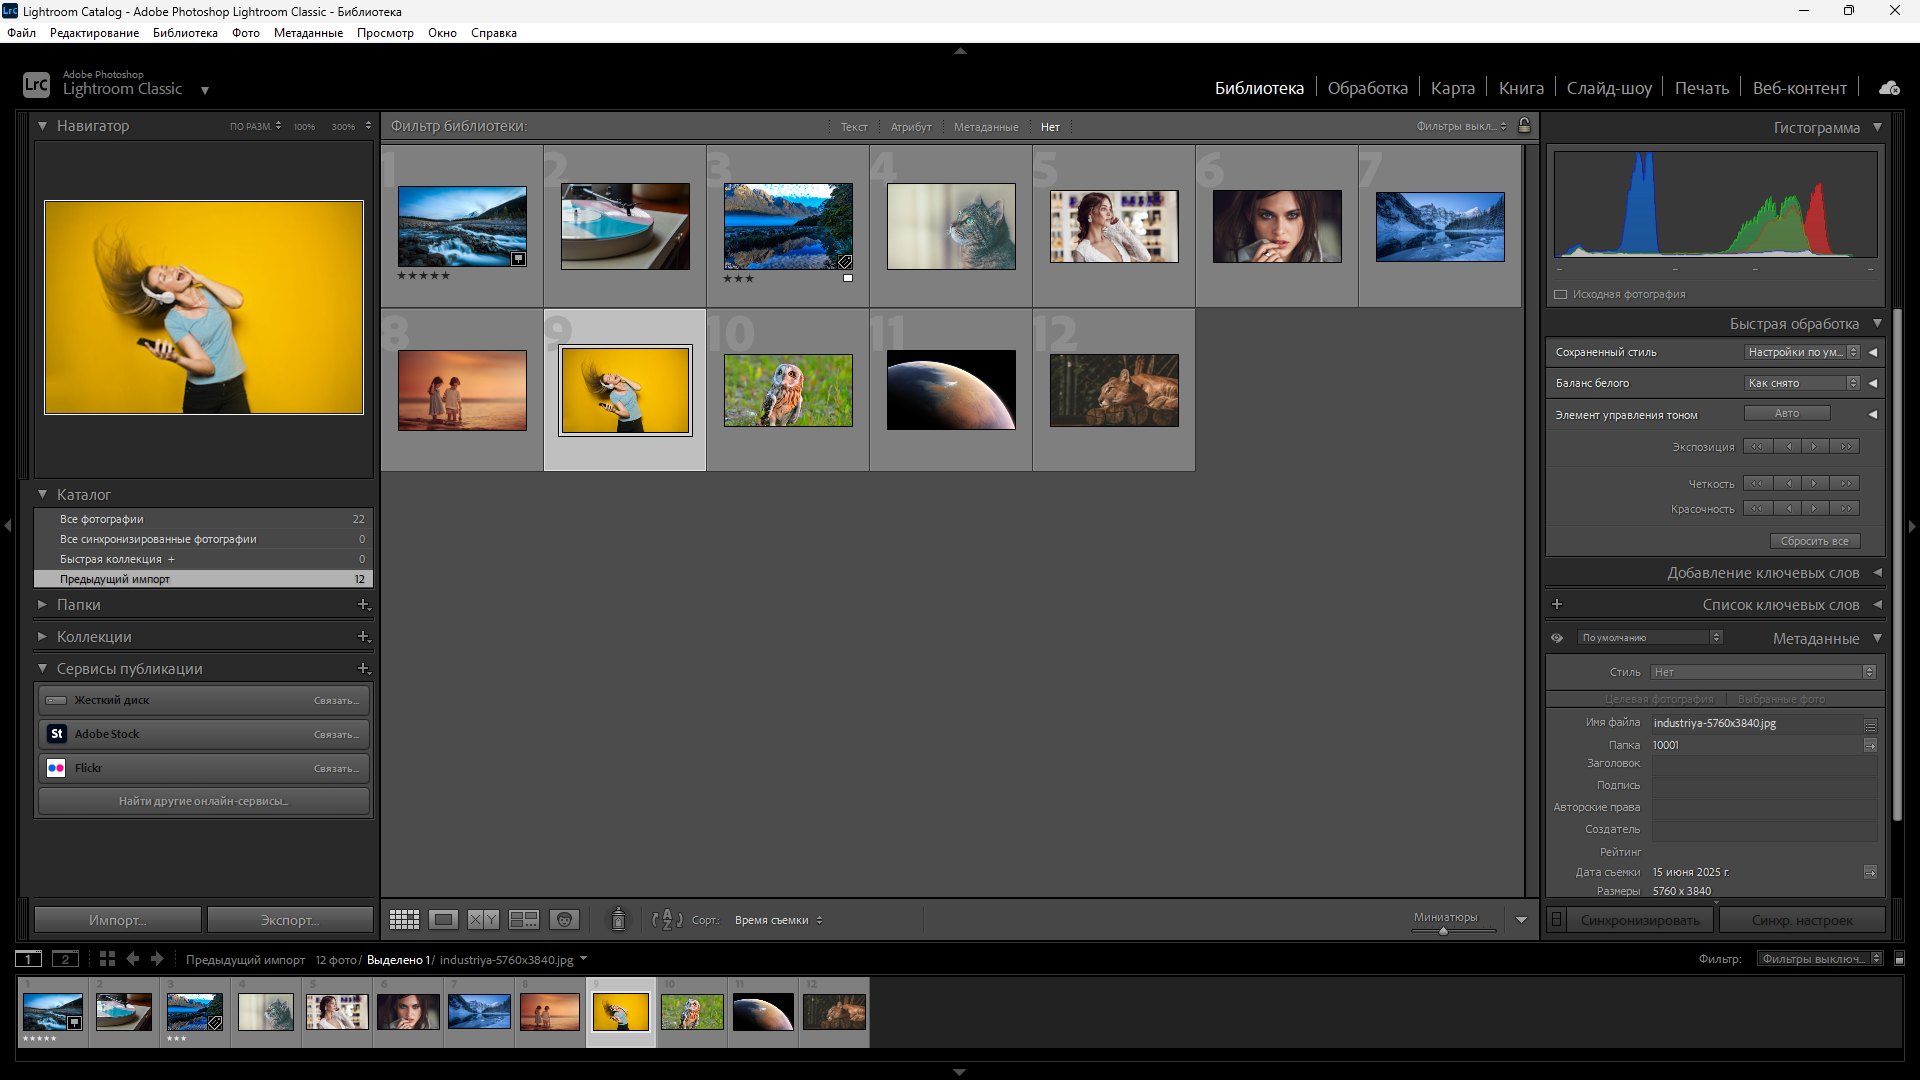Open Сохраненный стиль preset dropdown
1920x1080 pixels.
pos(1802,352)
